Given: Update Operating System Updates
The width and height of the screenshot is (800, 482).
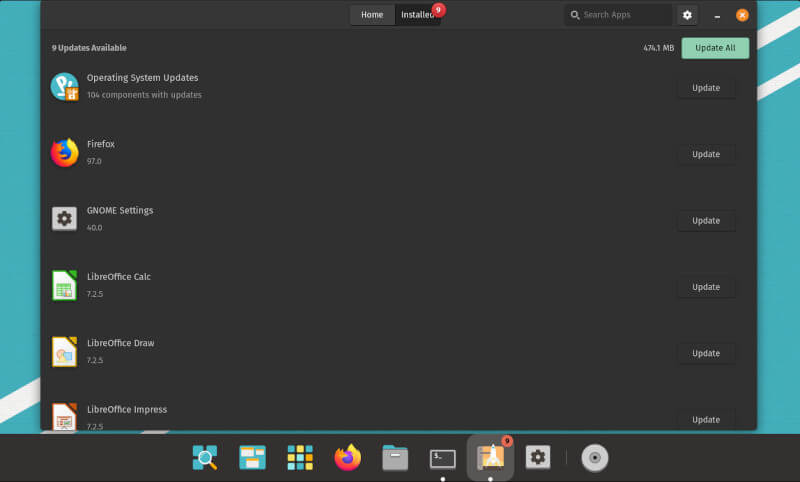Looking at the screenshot, I should tap(706, 88).
